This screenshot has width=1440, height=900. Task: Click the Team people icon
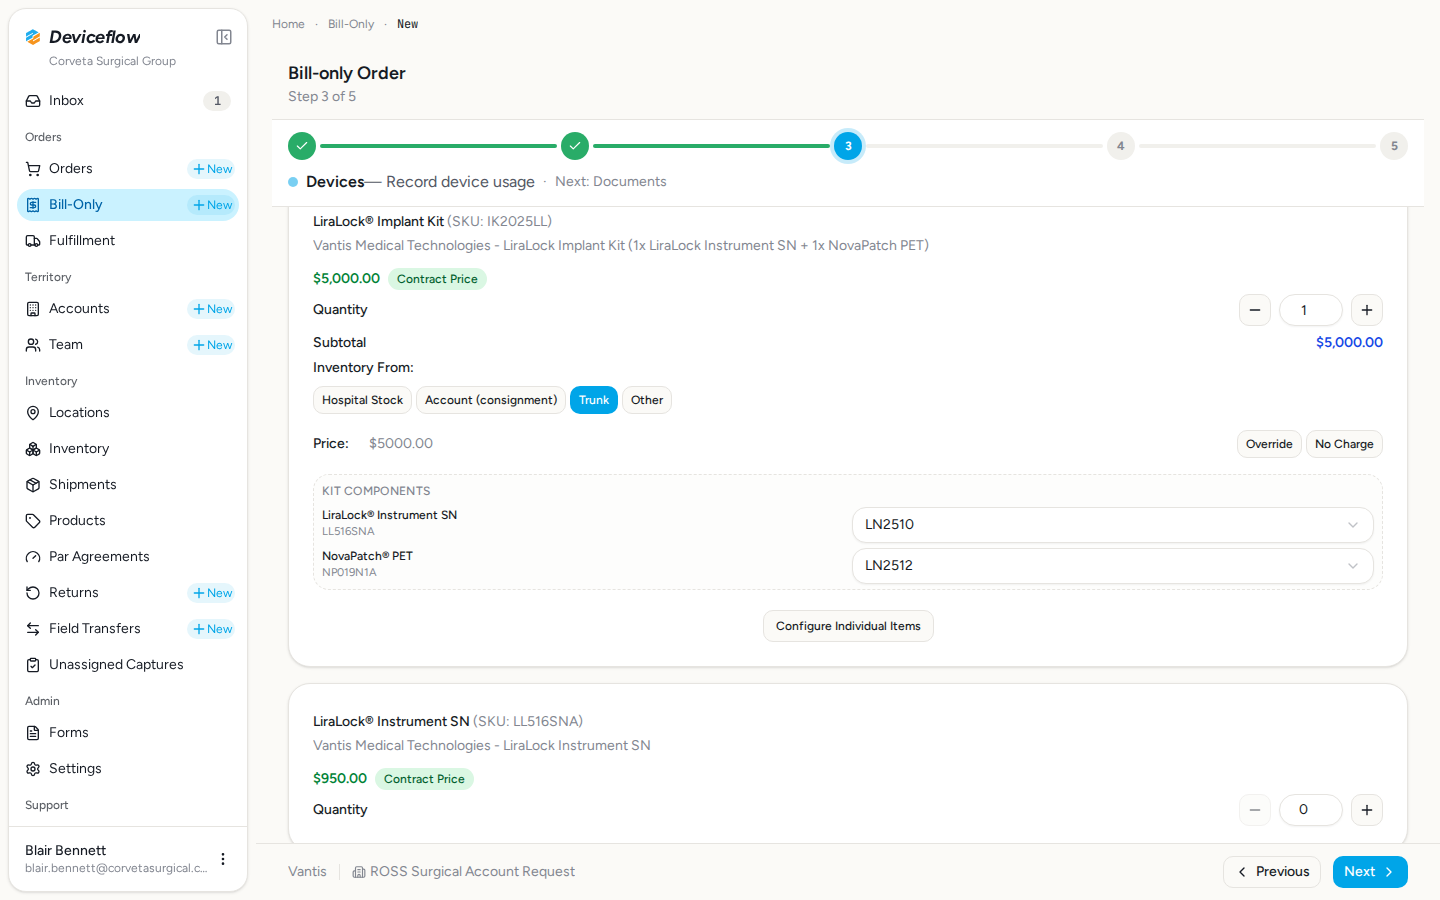(x=33, y=345)
